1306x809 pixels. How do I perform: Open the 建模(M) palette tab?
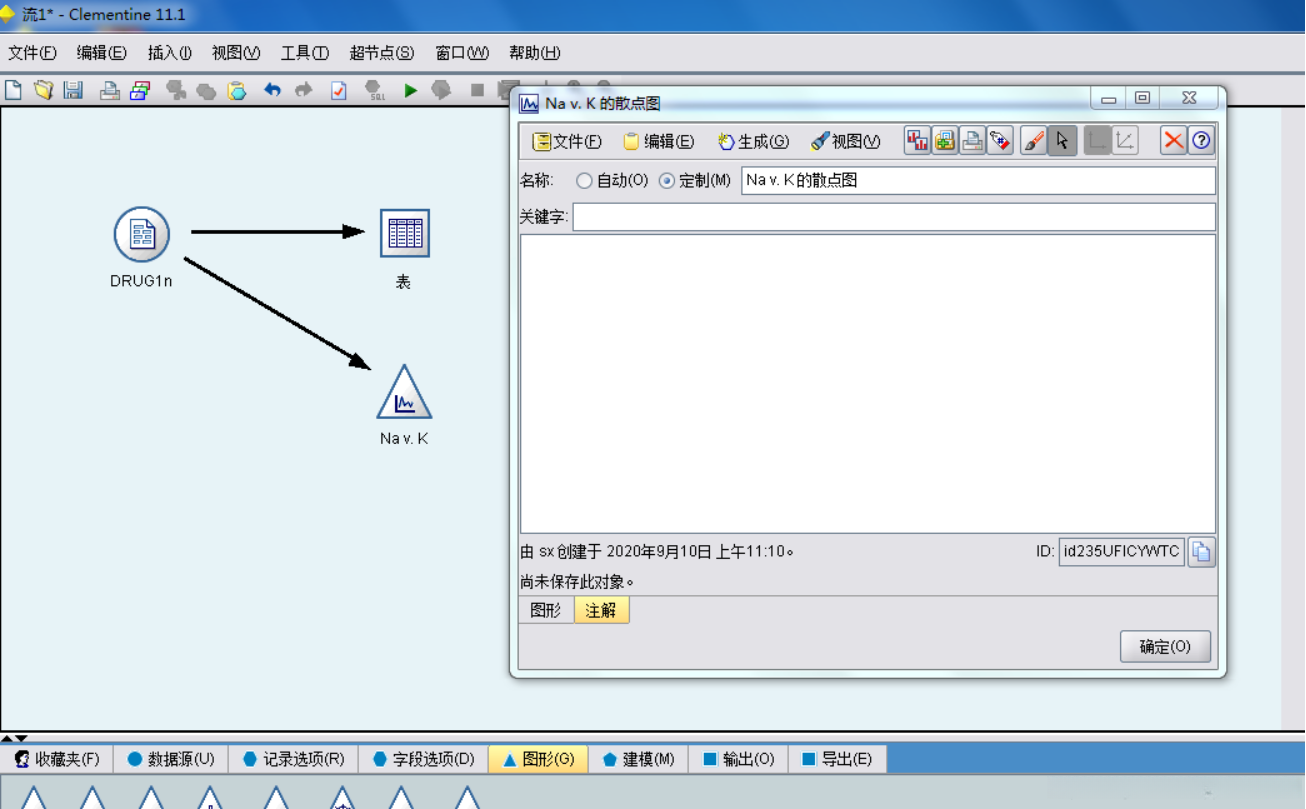[638, 759]
